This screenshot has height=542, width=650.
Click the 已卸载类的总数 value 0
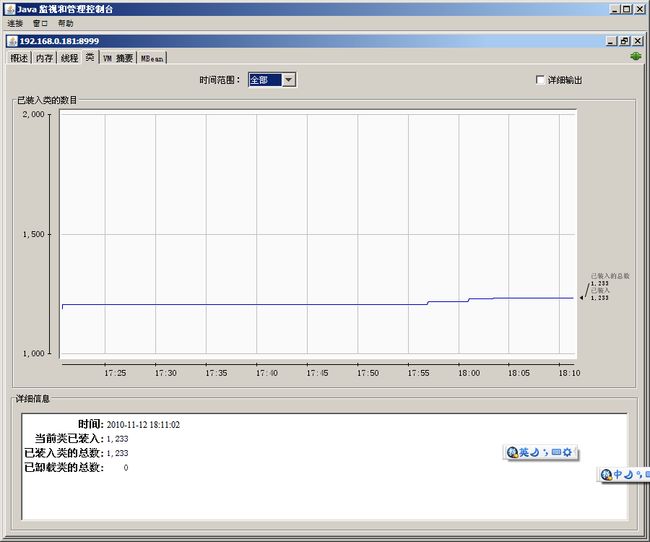(126, 468)
